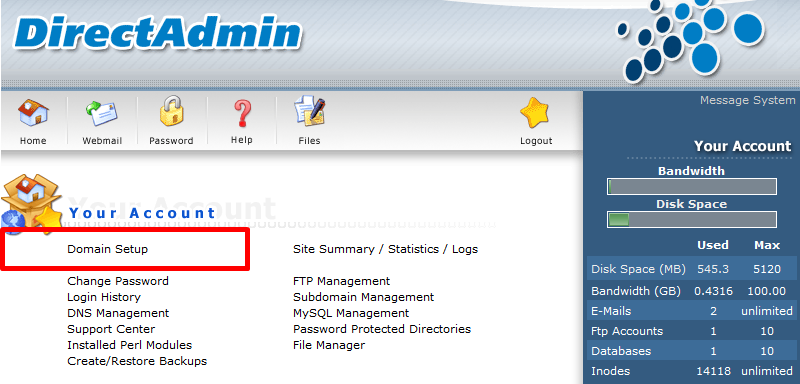Open the Message System link
Screen dimensions: 800x384
747,100
